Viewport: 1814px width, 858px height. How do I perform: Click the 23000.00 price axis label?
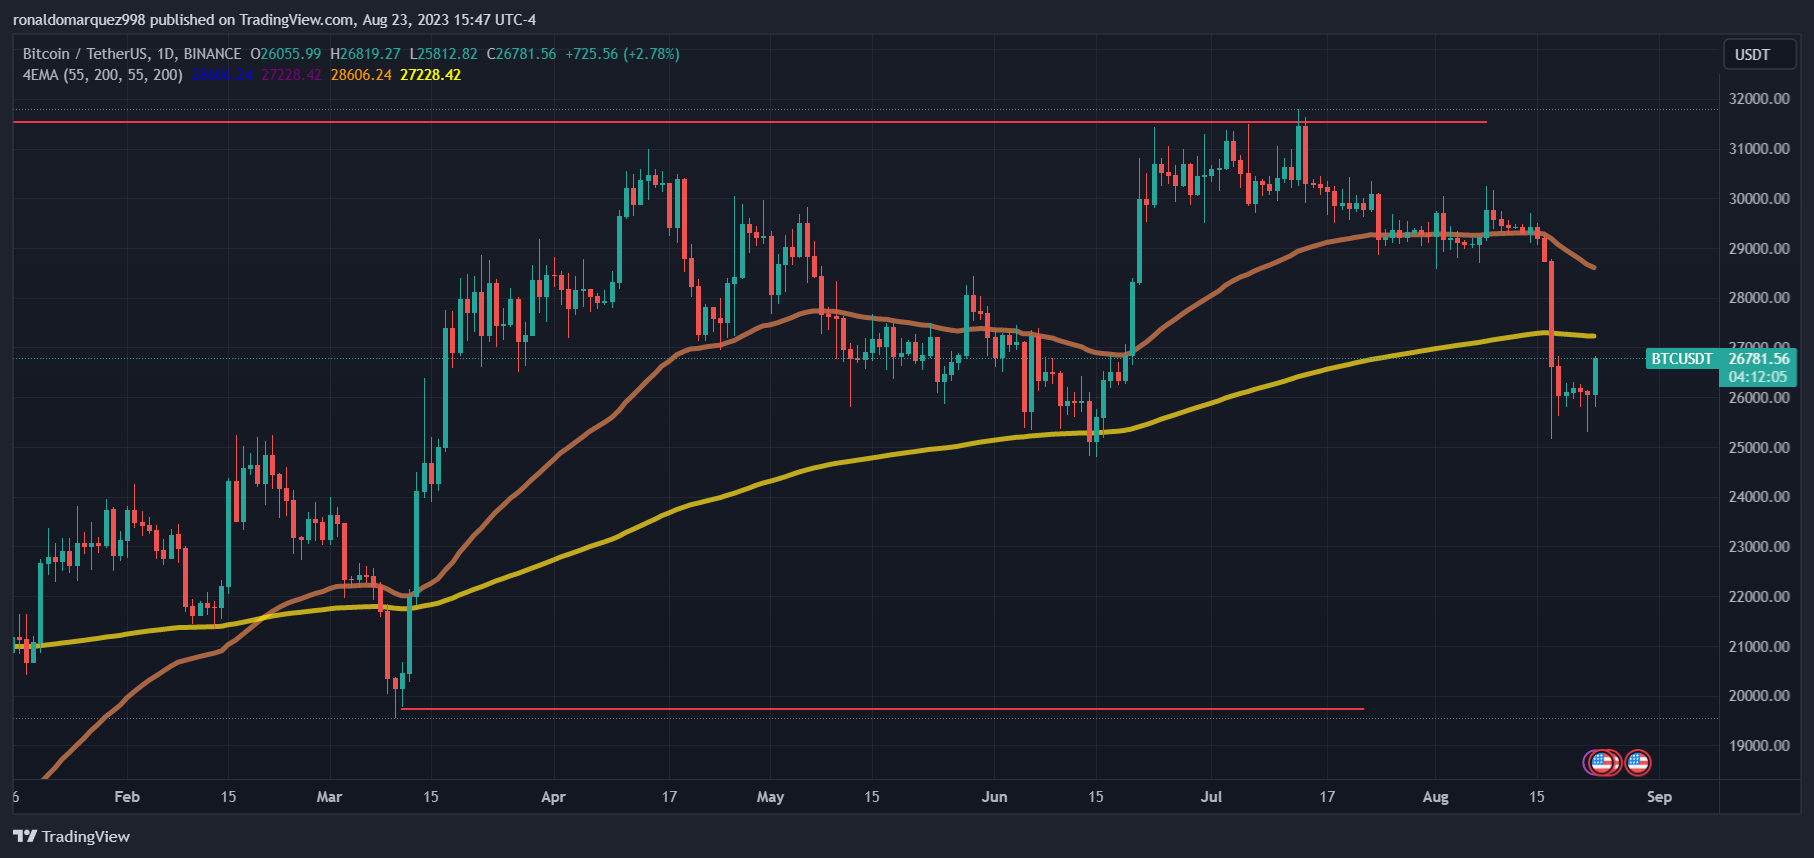[x=1759, y=547]
